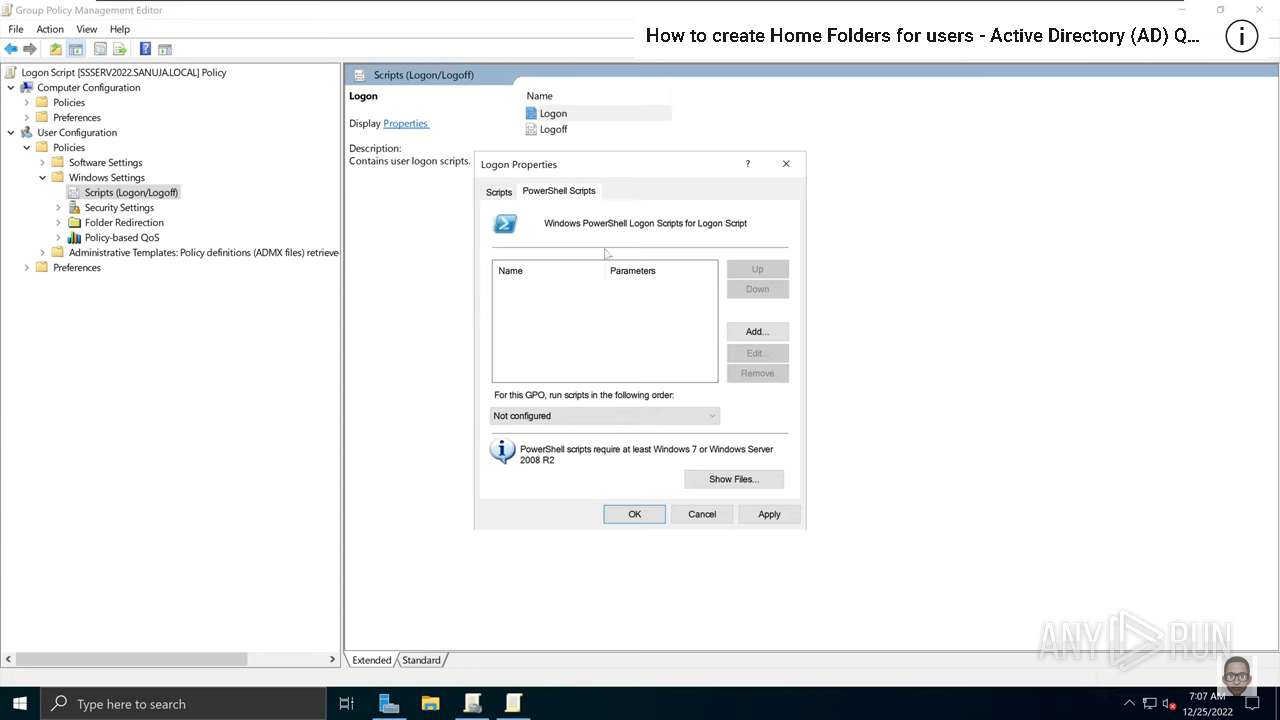The height and width of the screenshot is (720, 1280).
Task: Select the Logoff script item in the list
Action: 553,129
